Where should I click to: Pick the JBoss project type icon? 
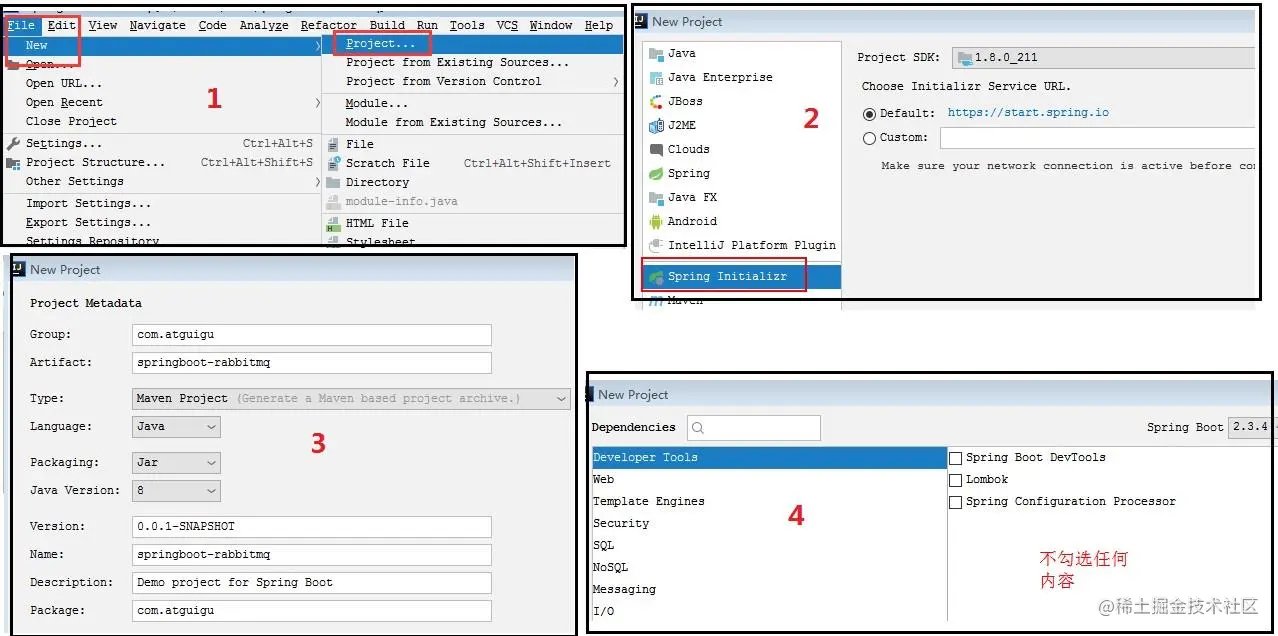pyautogui.click(x=656, y=101)
